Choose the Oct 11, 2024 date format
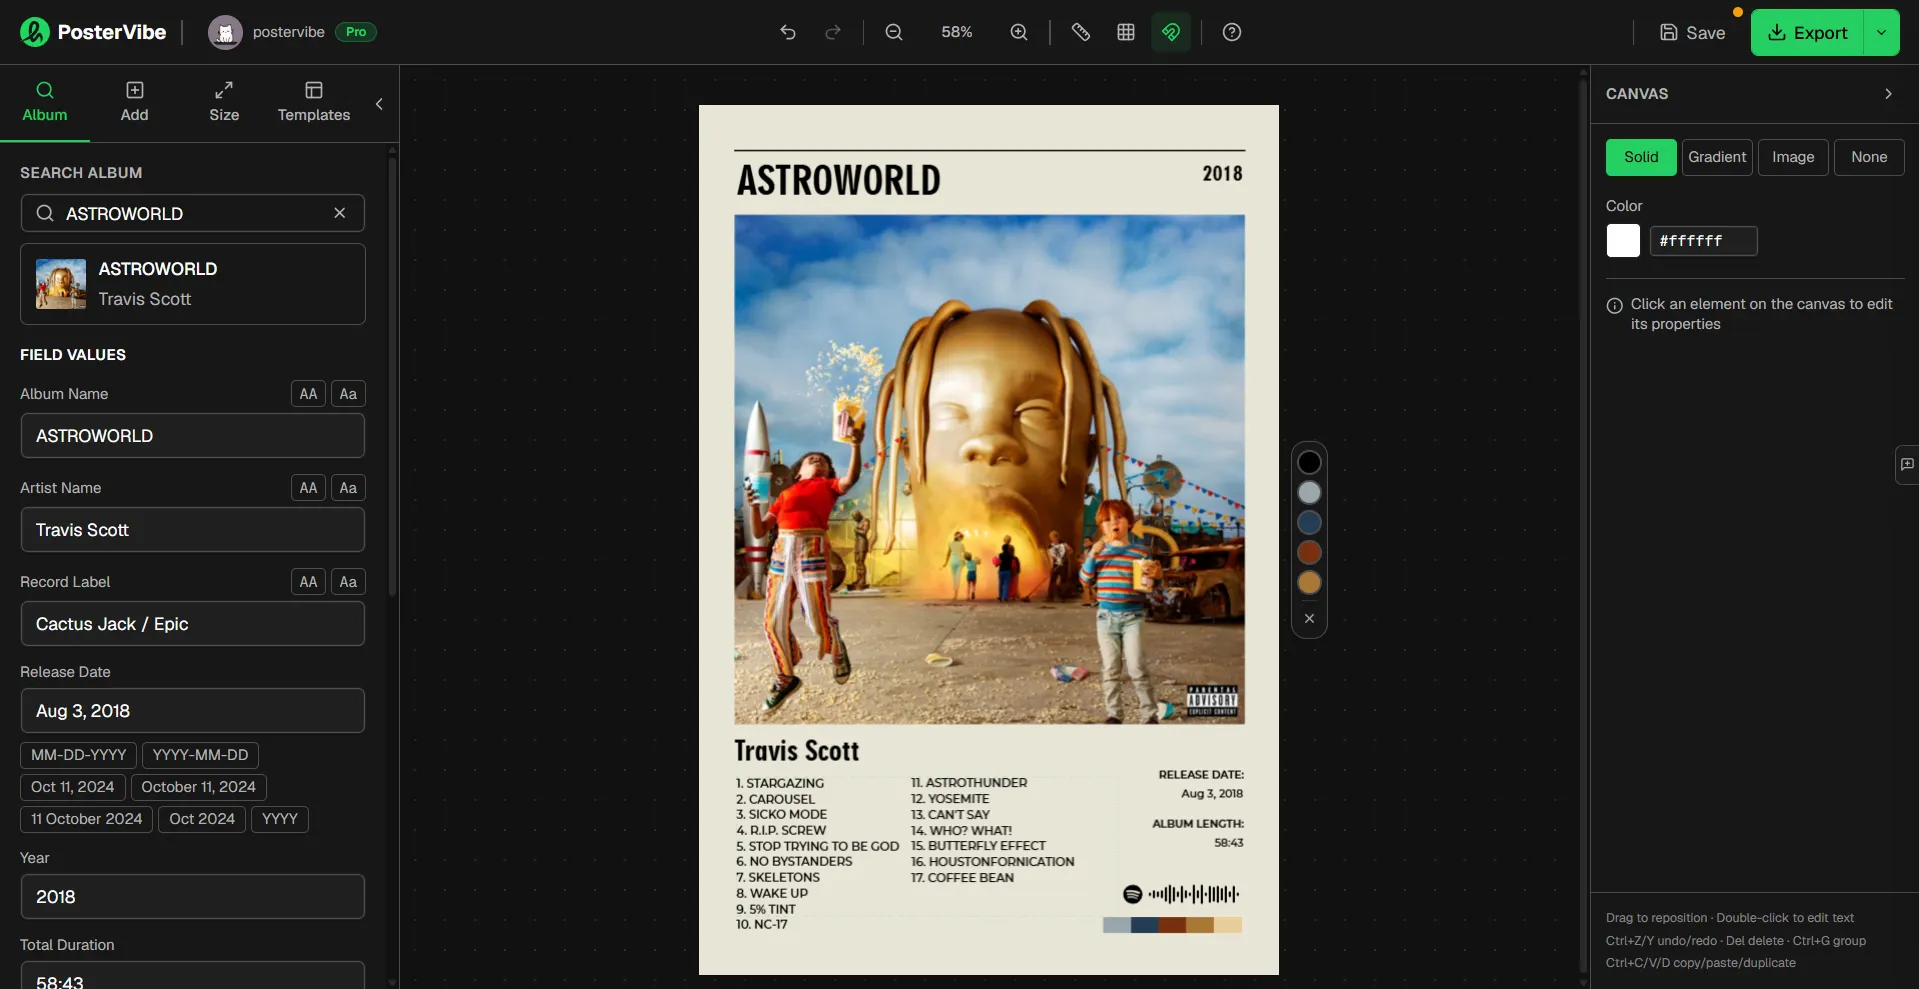Screen dimensions: 1919x989 point(73,787)
